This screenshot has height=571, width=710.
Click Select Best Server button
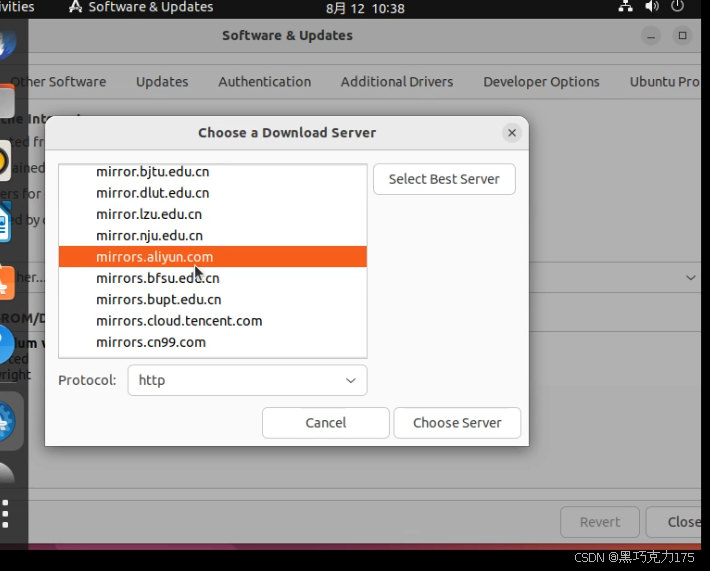(444, 179)
